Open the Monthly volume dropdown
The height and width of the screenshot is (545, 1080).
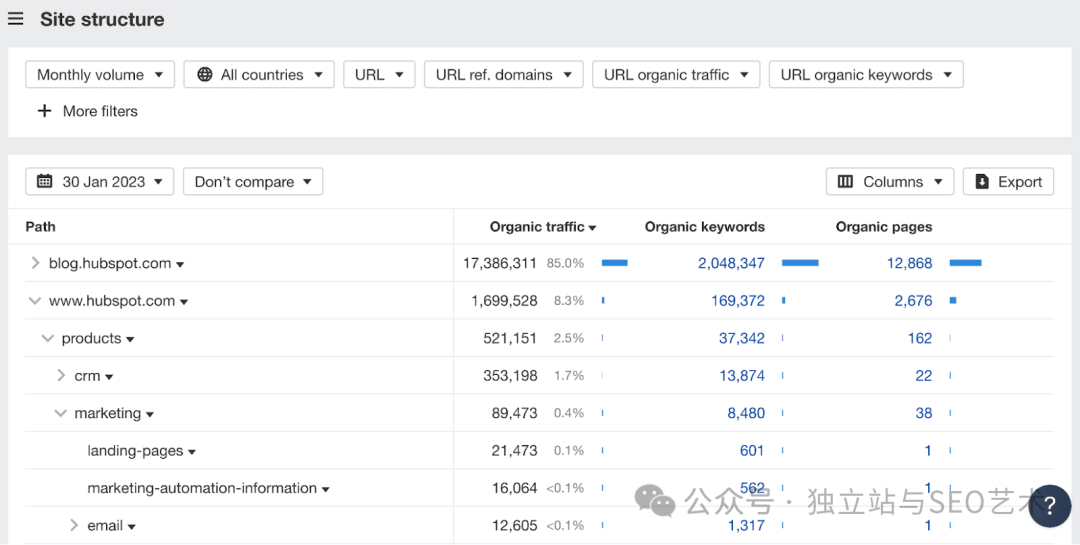coord(100,74)
